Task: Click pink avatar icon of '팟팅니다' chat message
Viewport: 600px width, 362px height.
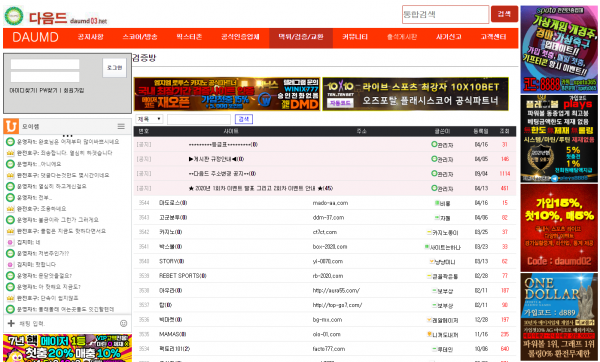Action: tap(10, 264)
